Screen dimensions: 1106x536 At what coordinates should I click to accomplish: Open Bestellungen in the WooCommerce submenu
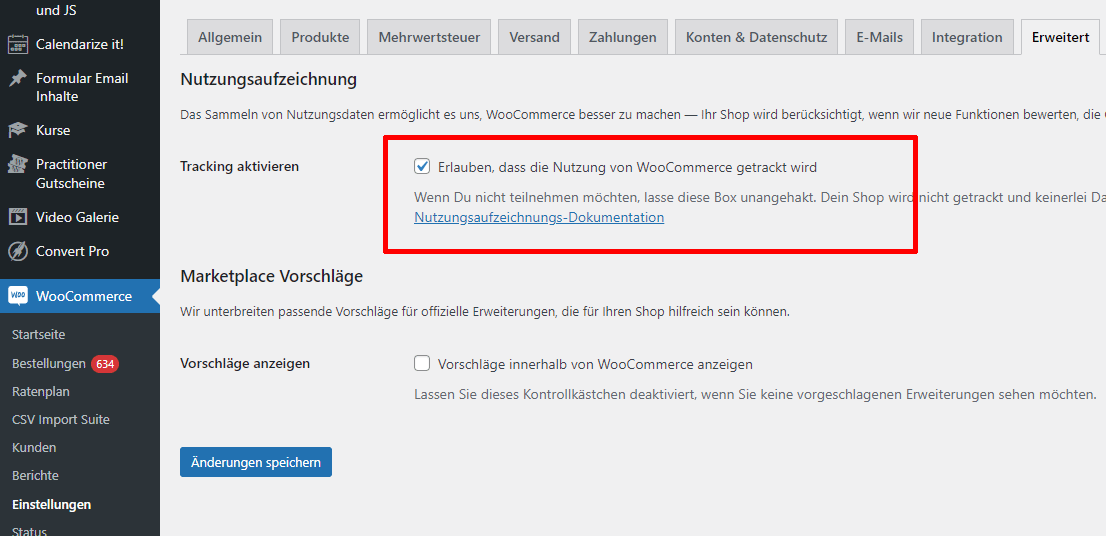(x=49, y=364)
